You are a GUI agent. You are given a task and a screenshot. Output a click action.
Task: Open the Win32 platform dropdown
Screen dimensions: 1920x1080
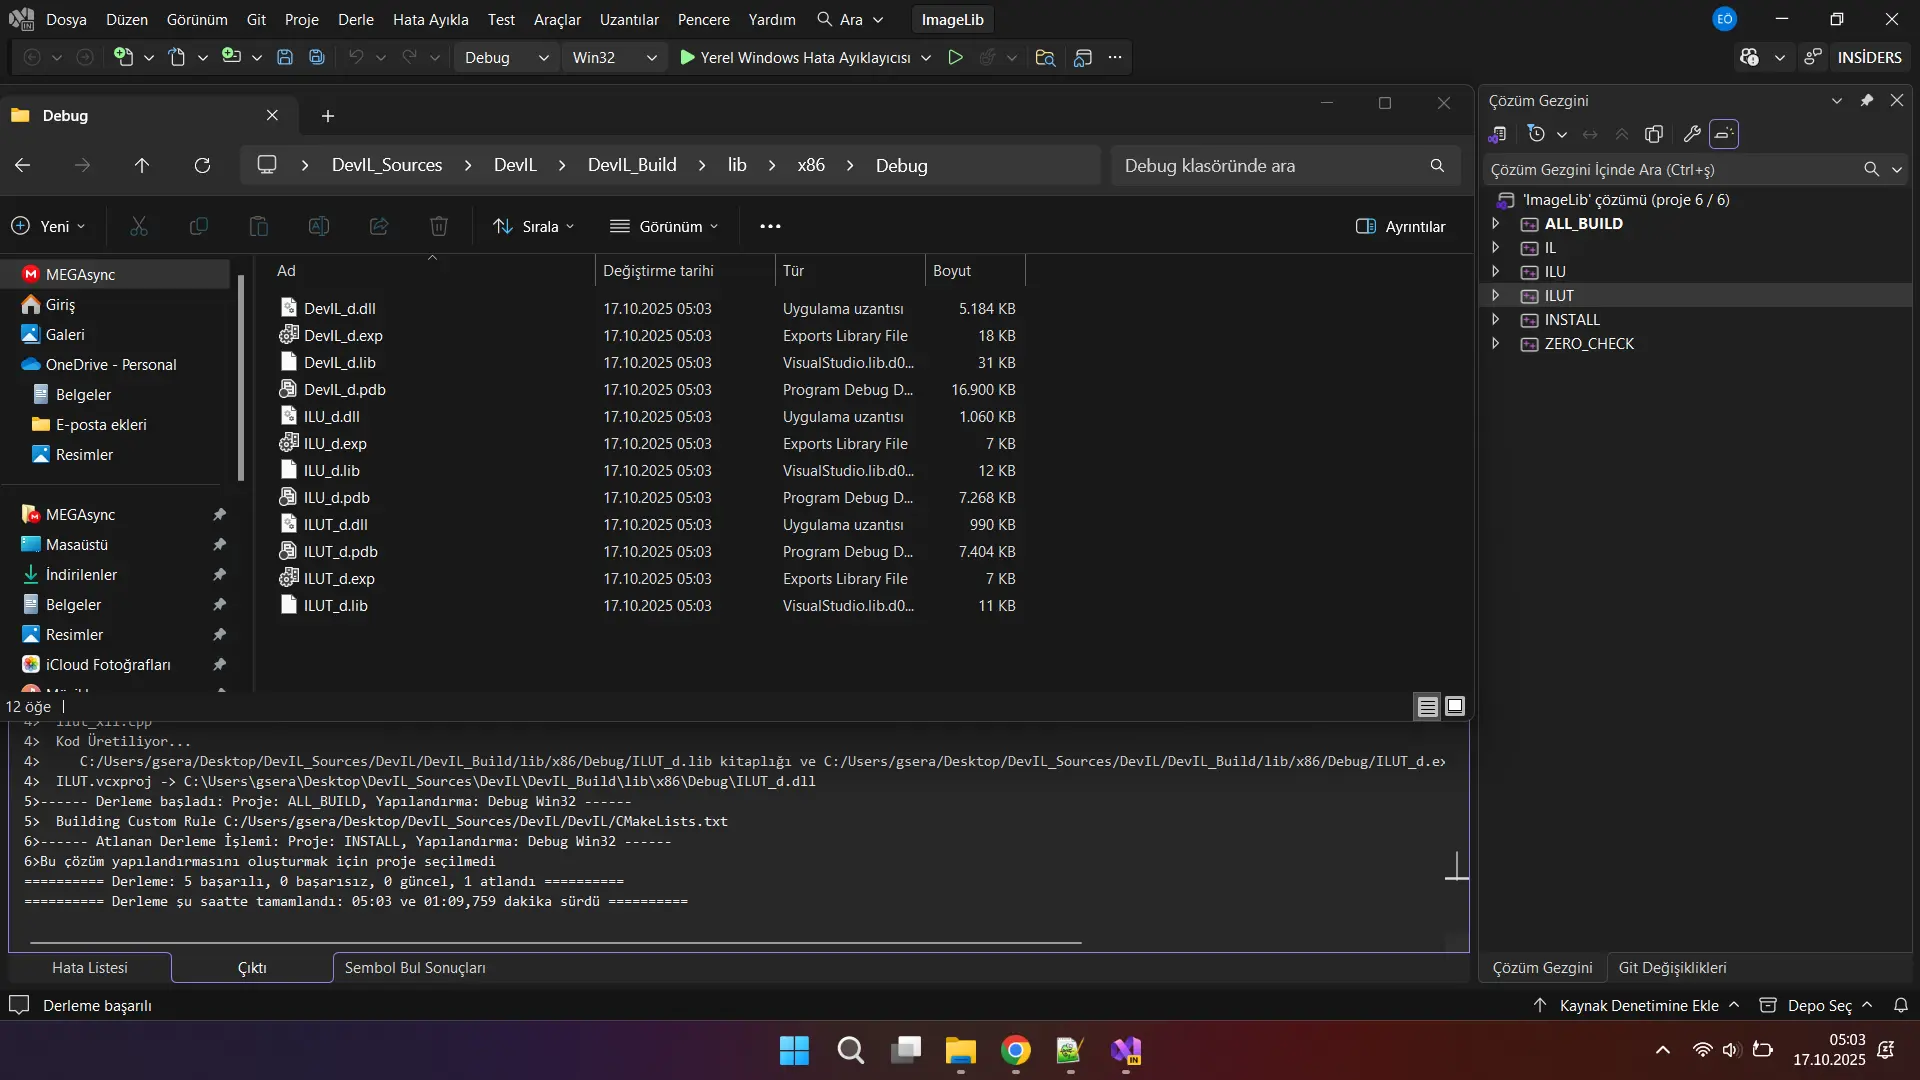(614, 58)
